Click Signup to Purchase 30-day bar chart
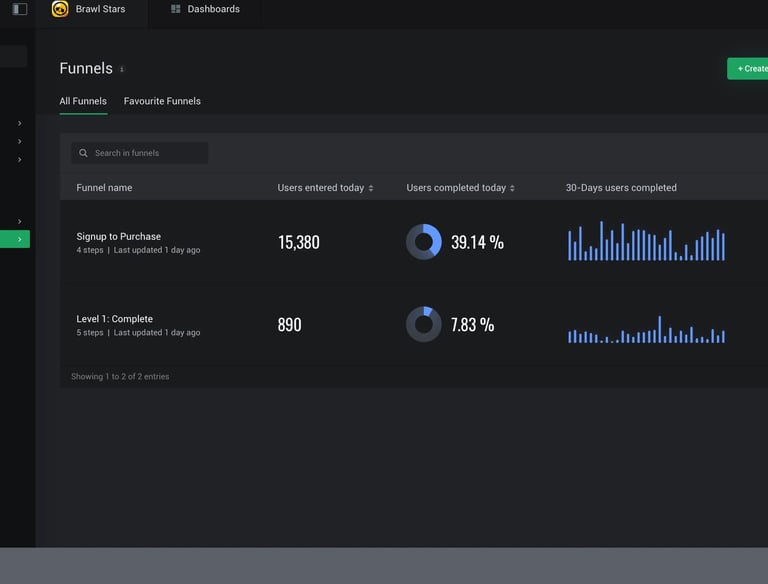 [647, 241]
